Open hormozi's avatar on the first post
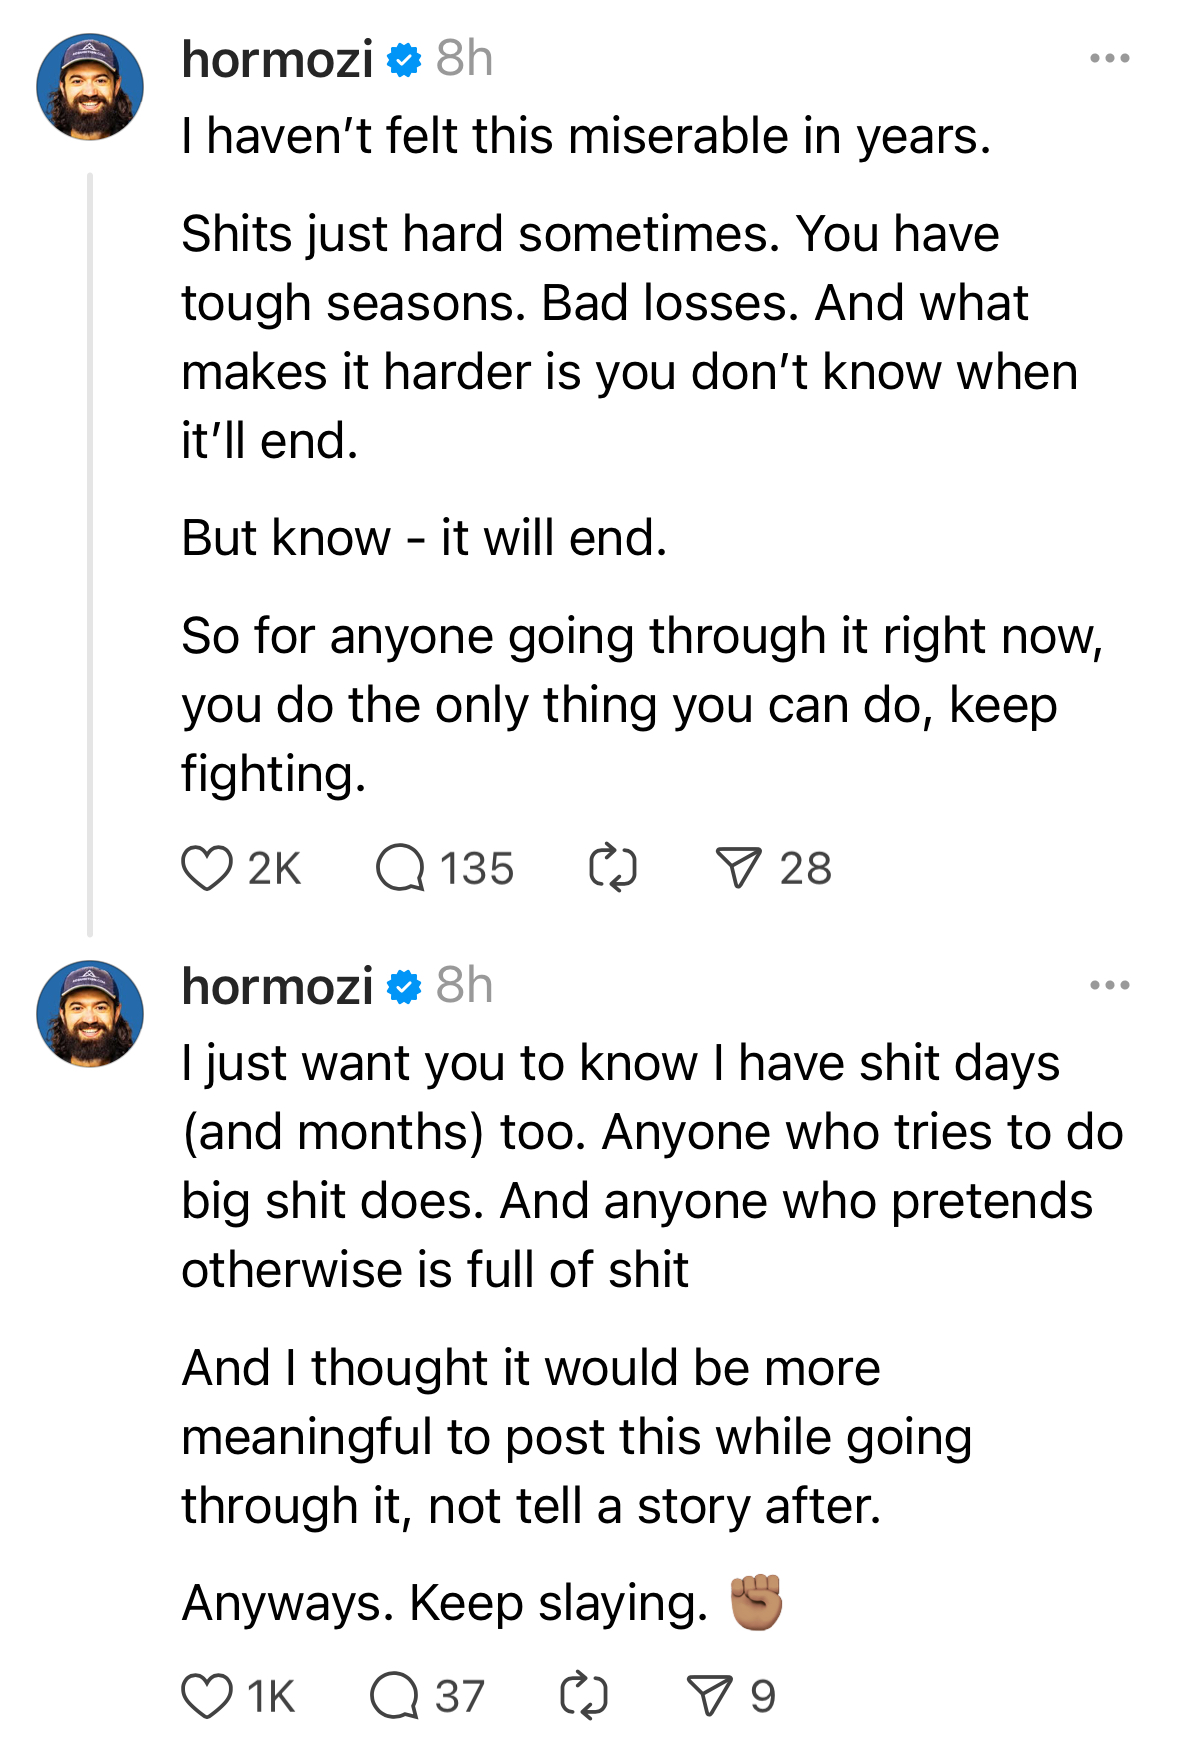This screenshot has height=1757, width=1179. tap(90, 87)
